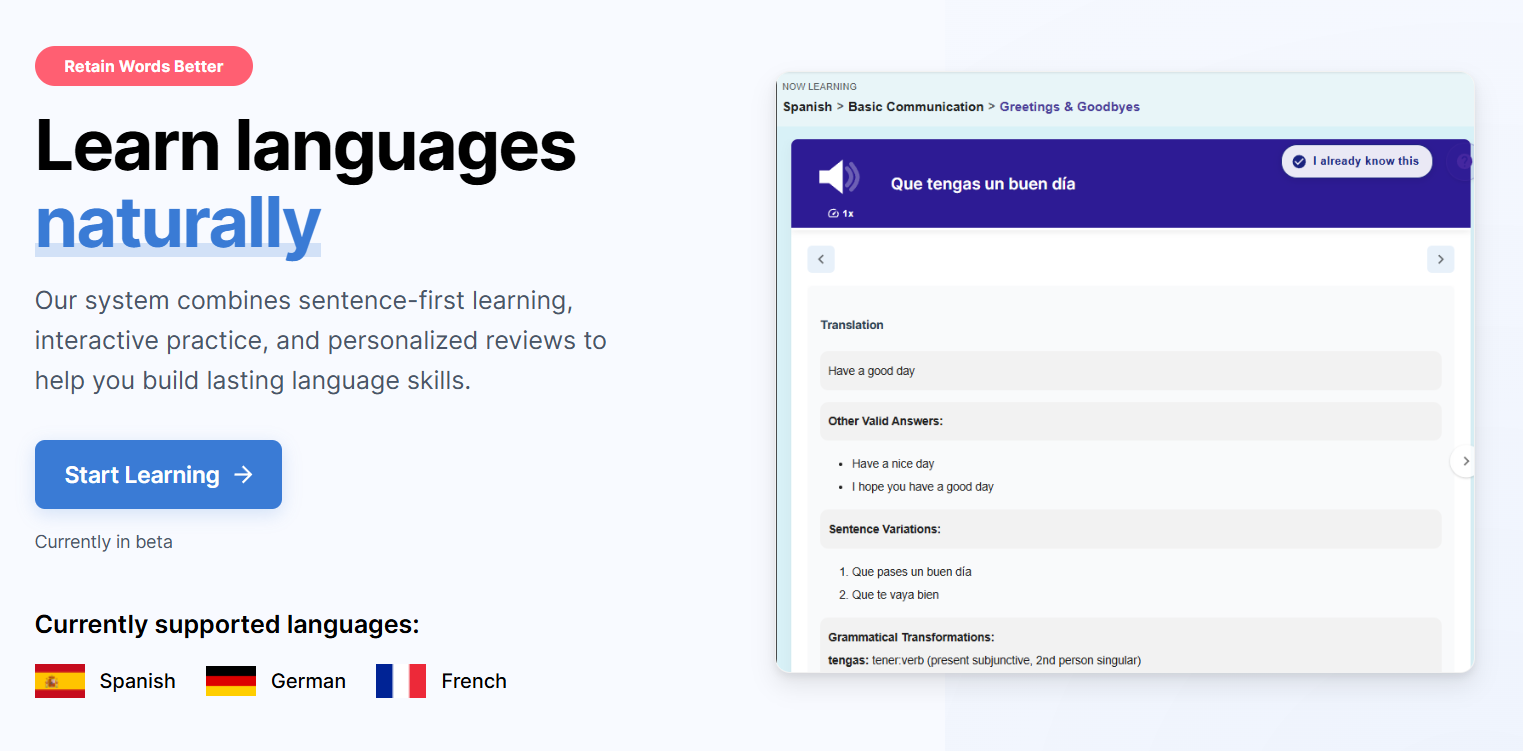Select the French flag icon

tap(400, 680)
